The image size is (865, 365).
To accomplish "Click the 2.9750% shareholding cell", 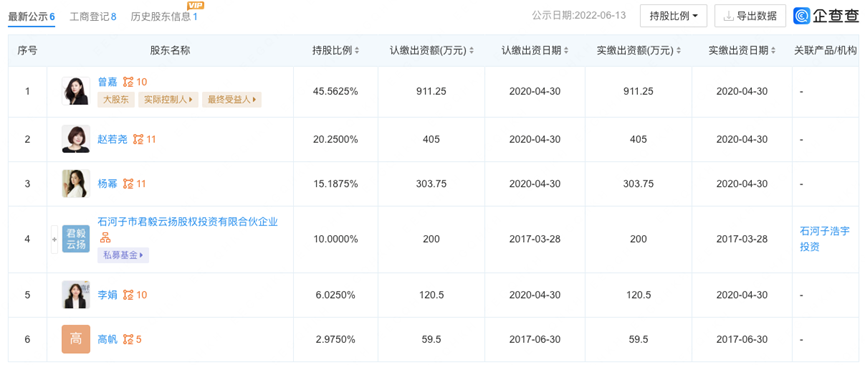I will pyautogui.click(x=335, y=340).
